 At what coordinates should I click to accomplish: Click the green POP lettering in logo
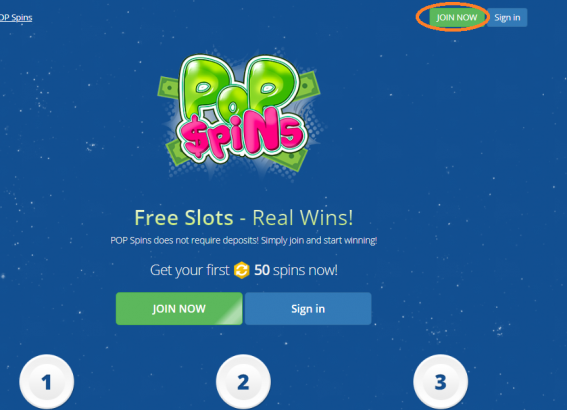[x=240, y=88]
